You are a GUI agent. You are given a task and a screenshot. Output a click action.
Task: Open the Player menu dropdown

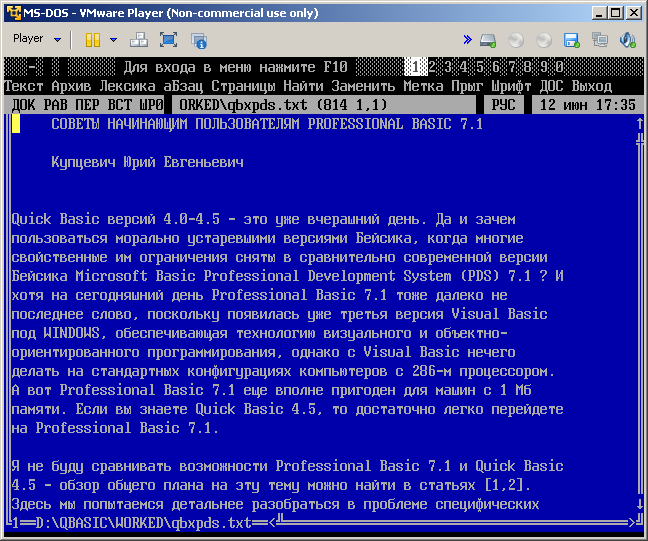(37, 39)
